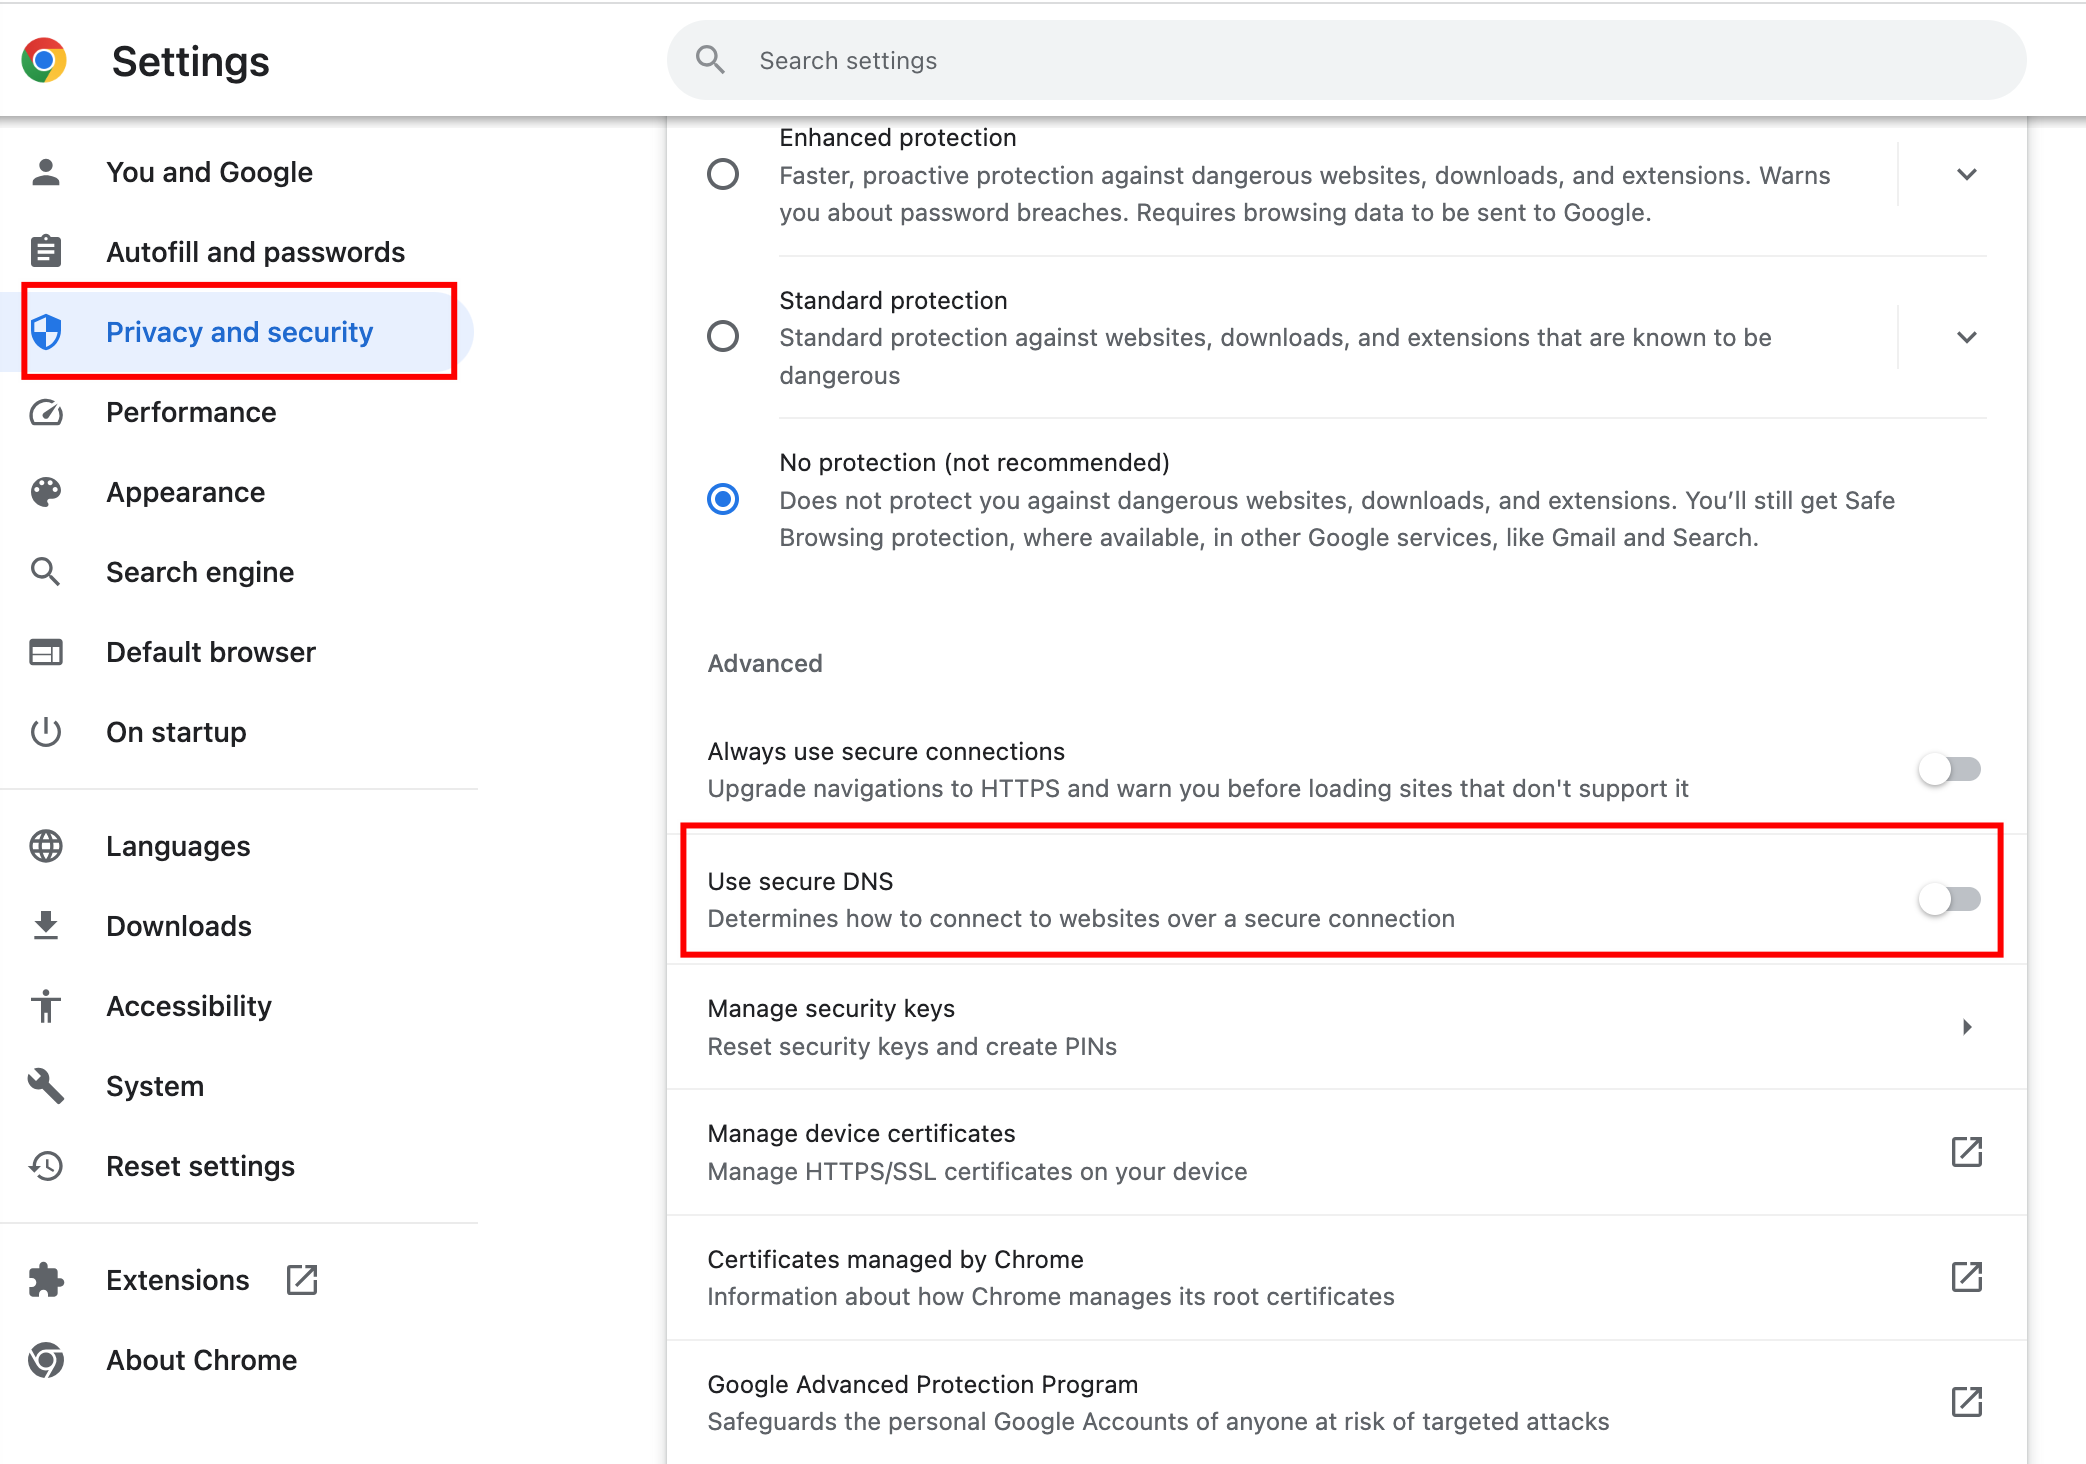Expand Standard protection details chevron

coord(1966,337)
